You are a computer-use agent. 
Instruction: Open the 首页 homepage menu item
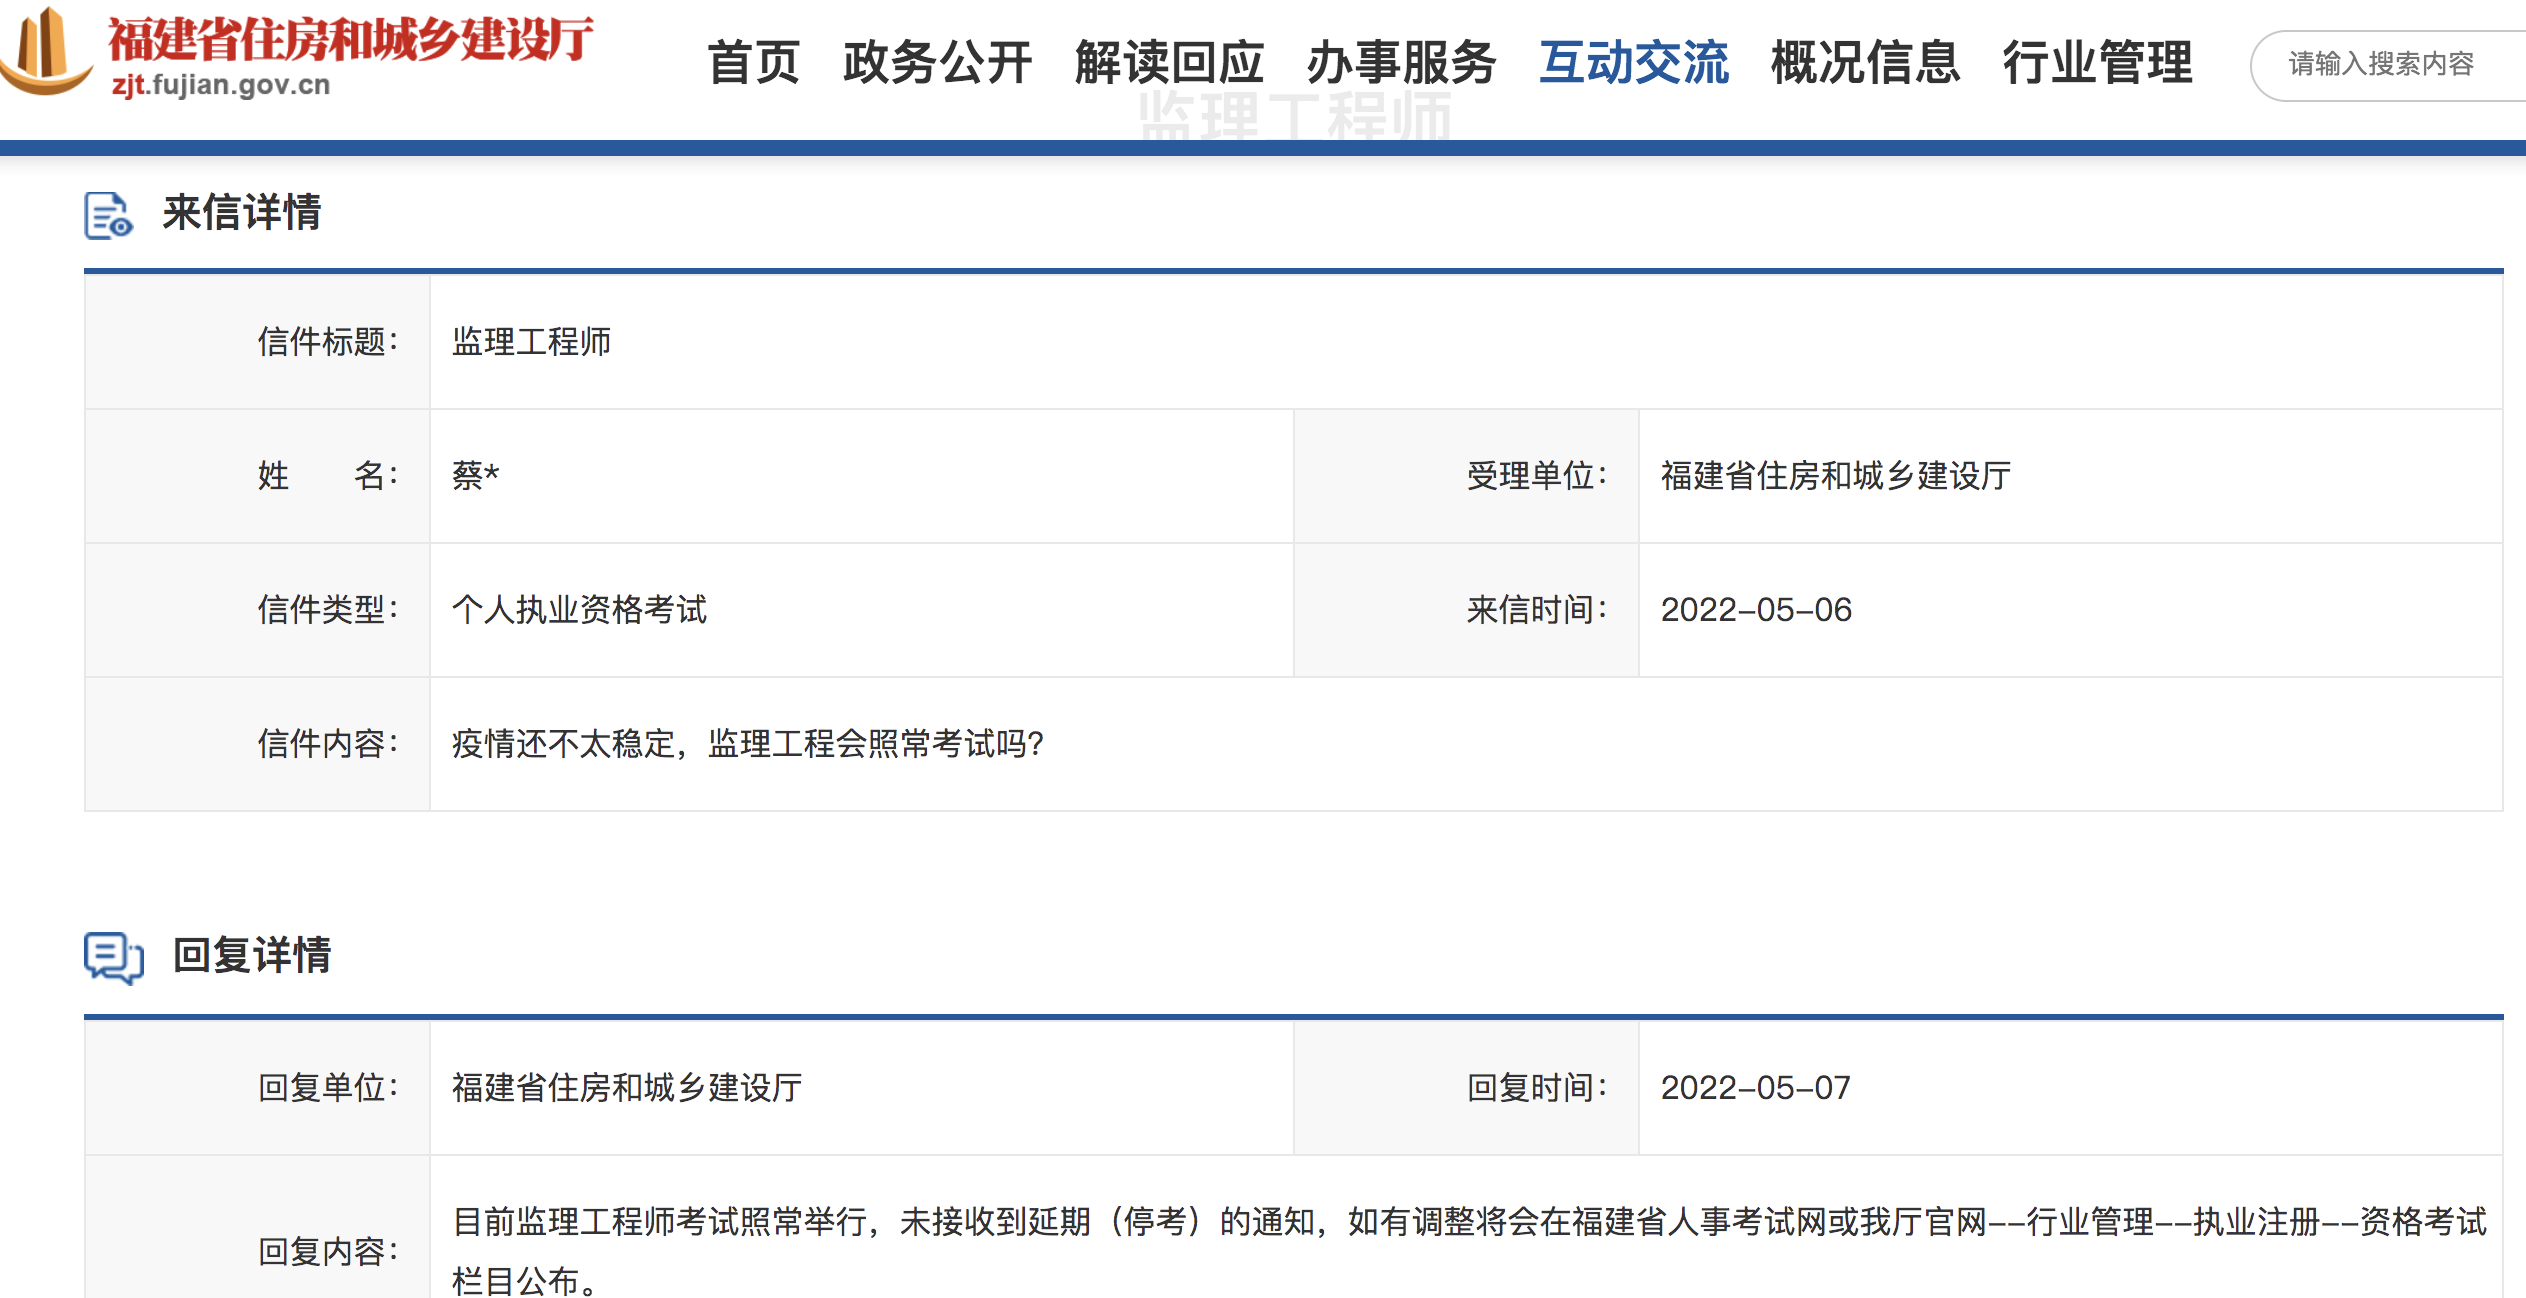point(753,62)
